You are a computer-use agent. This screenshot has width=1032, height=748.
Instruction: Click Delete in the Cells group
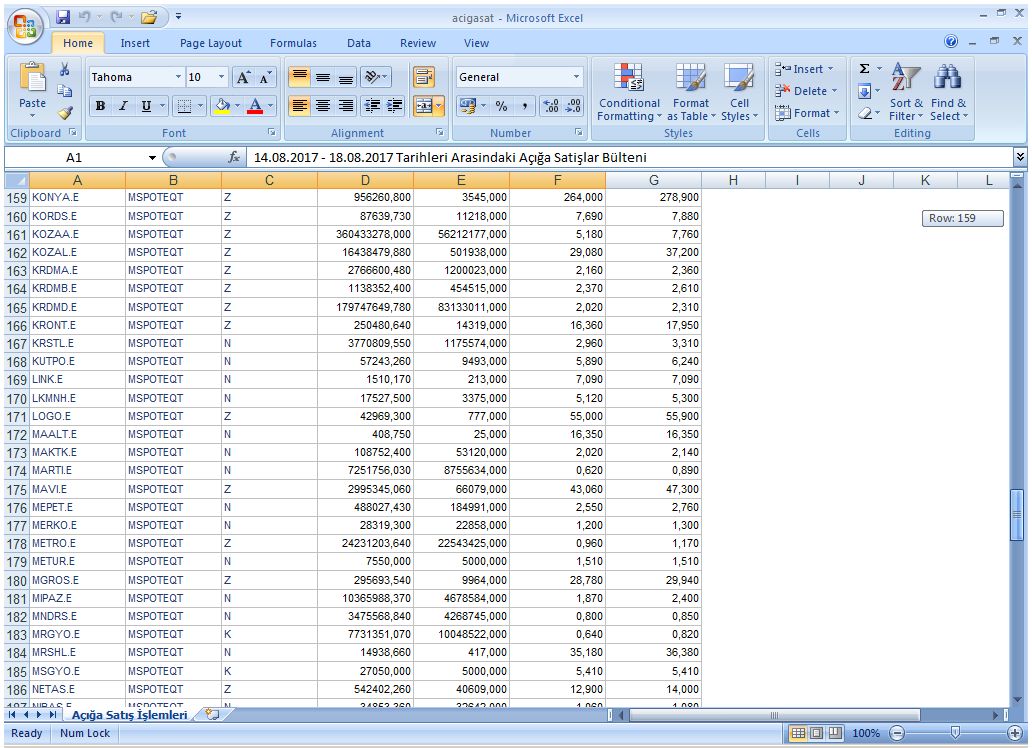click(x=806, y=91)
